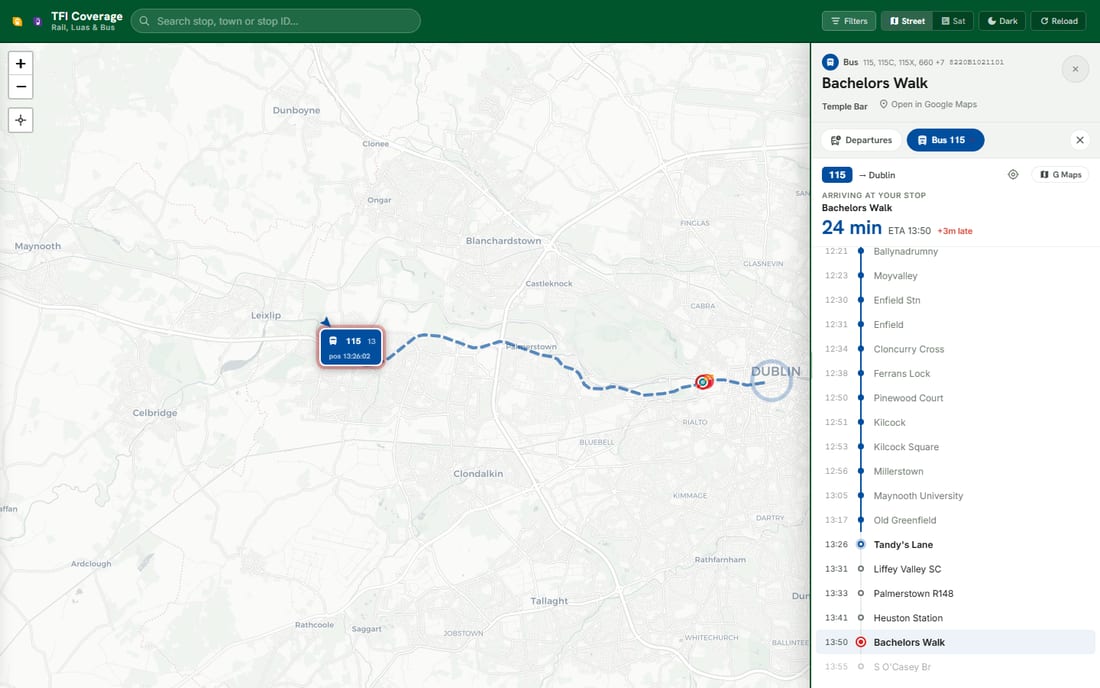This screenshot has height=688, width=1100.
Task: Switch the map to Street view
Action: pyautogui.click(x=907, y=21)
